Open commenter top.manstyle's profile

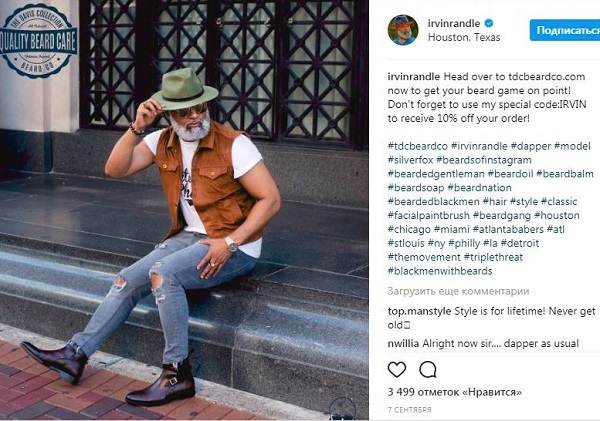point(421,311)
